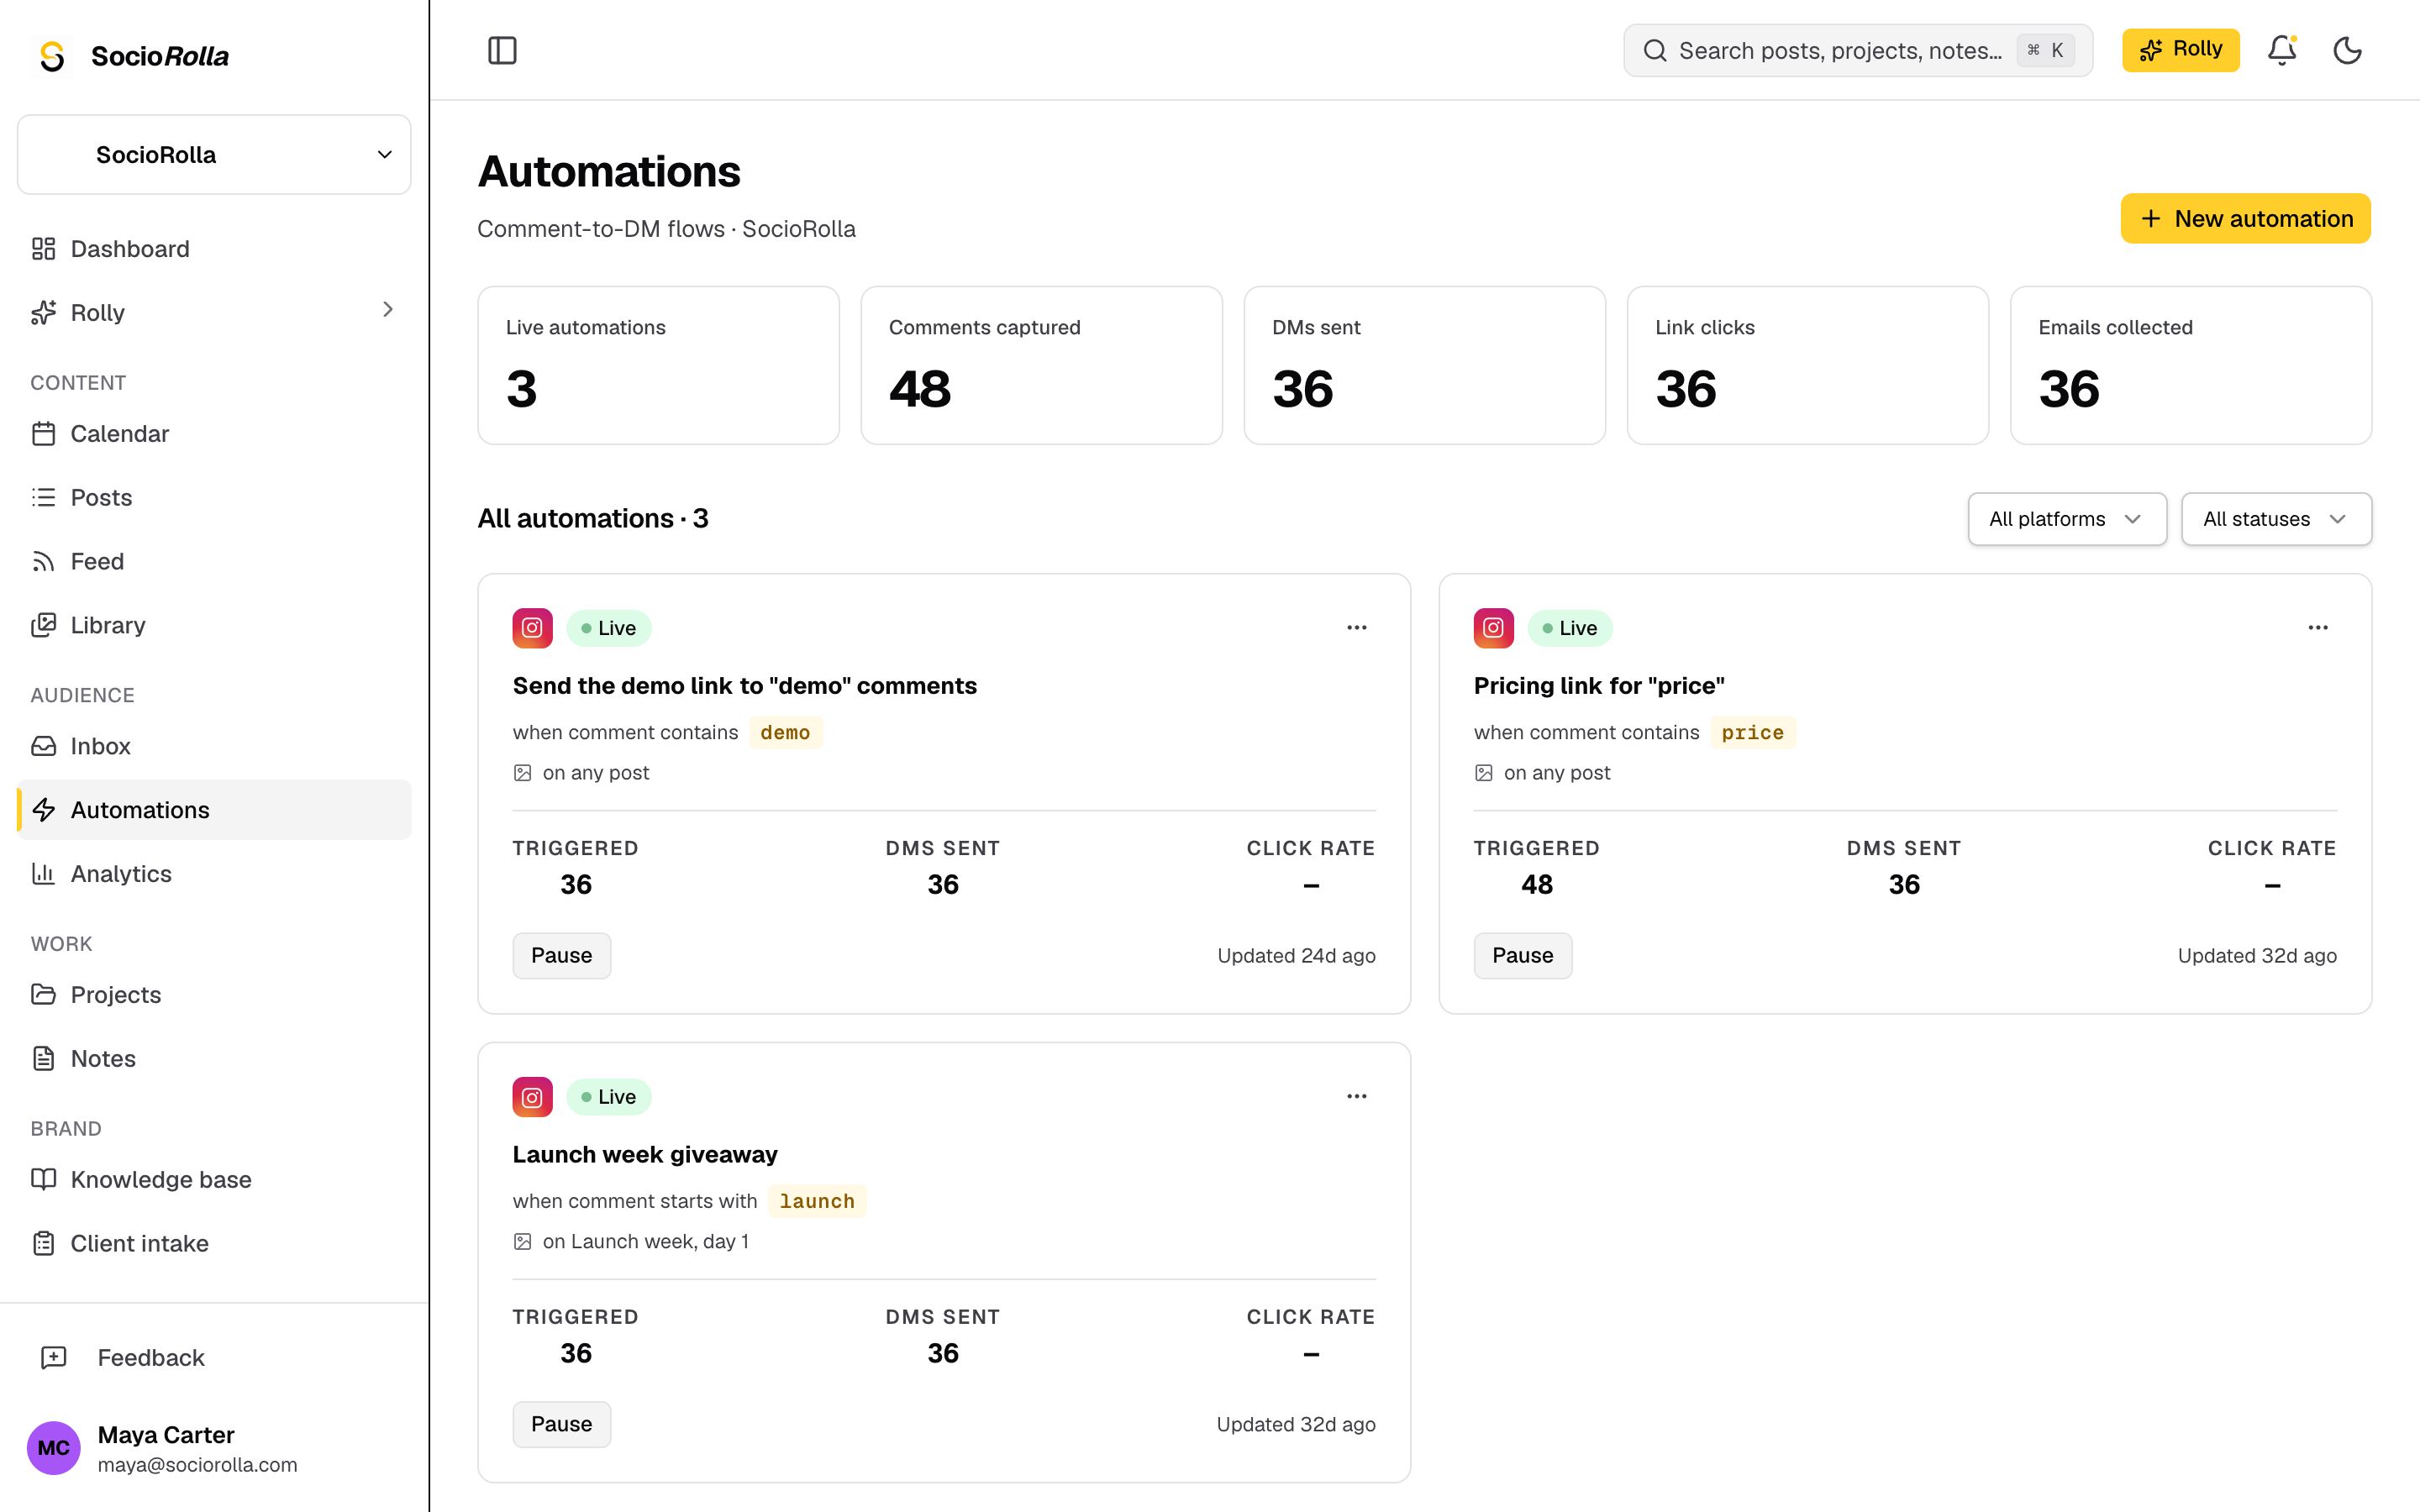Switch to dark mode moon icon
The width and height of the screenshot is (2420, 1512).
coord(2347,50)
